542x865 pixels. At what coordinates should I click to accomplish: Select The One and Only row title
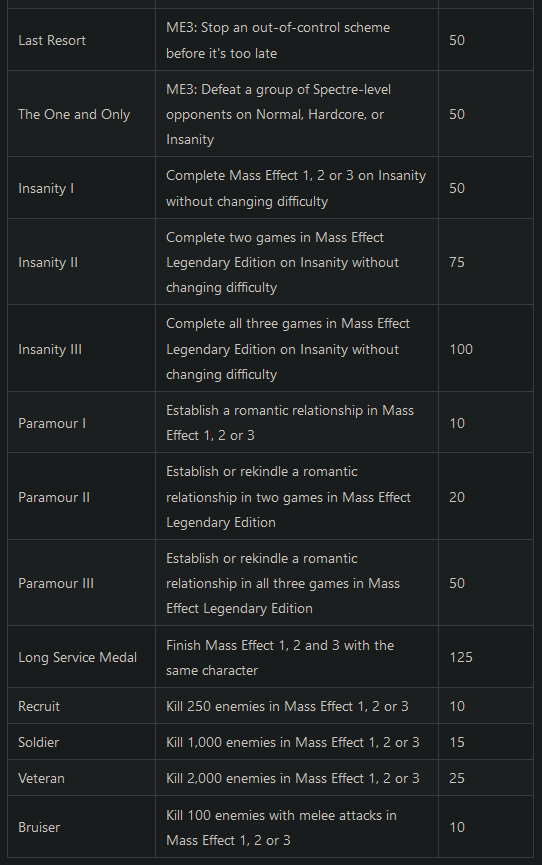74,114
